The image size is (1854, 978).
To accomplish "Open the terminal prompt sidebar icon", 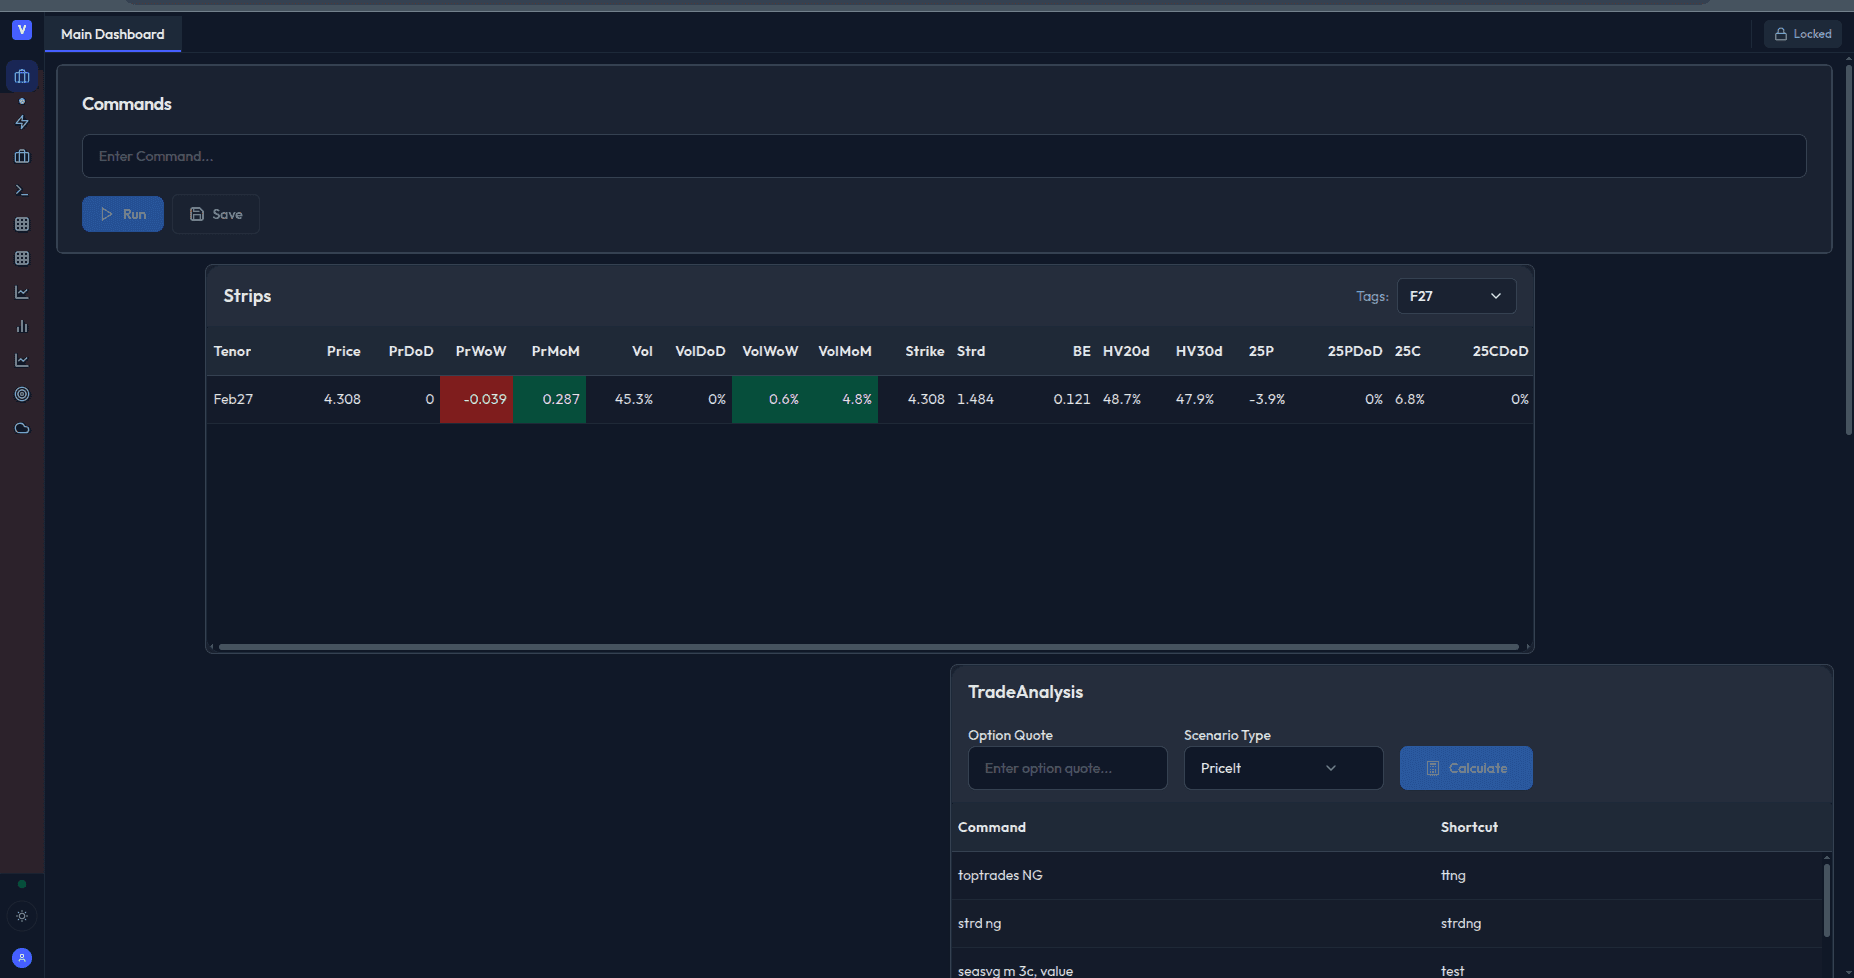I will pos(22,190).
